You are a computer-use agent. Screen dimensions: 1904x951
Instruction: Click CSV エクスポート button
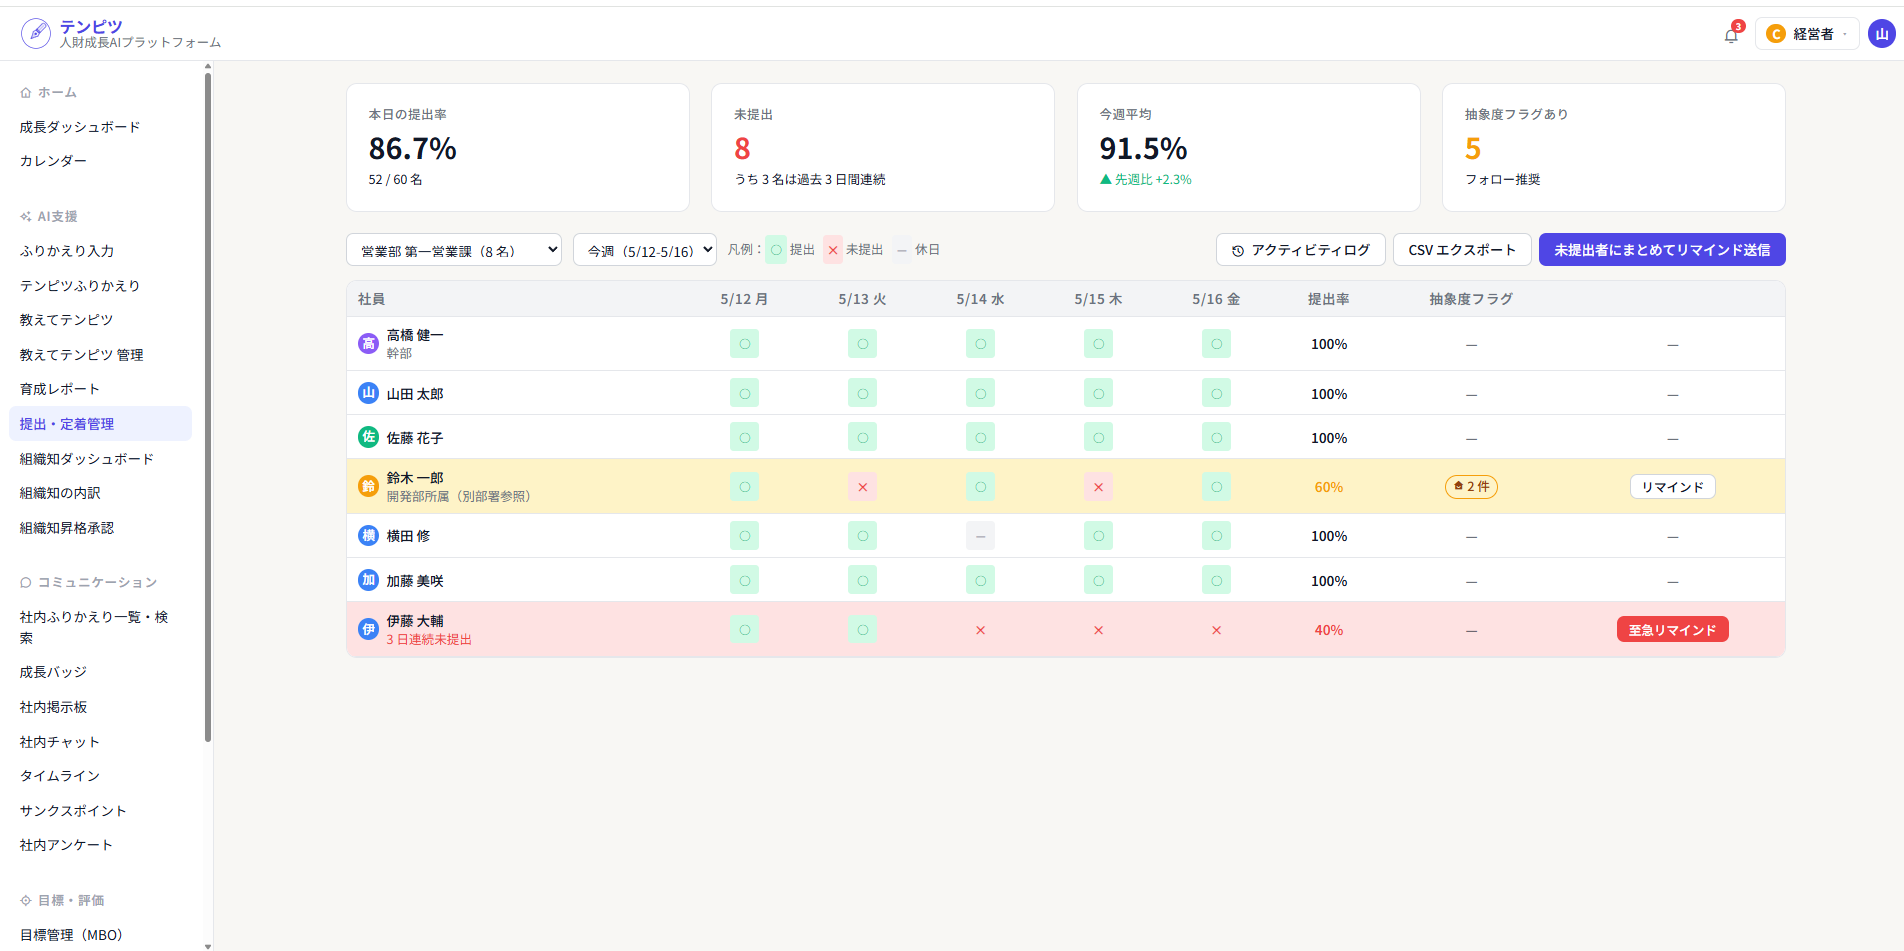click(1462, 250)
